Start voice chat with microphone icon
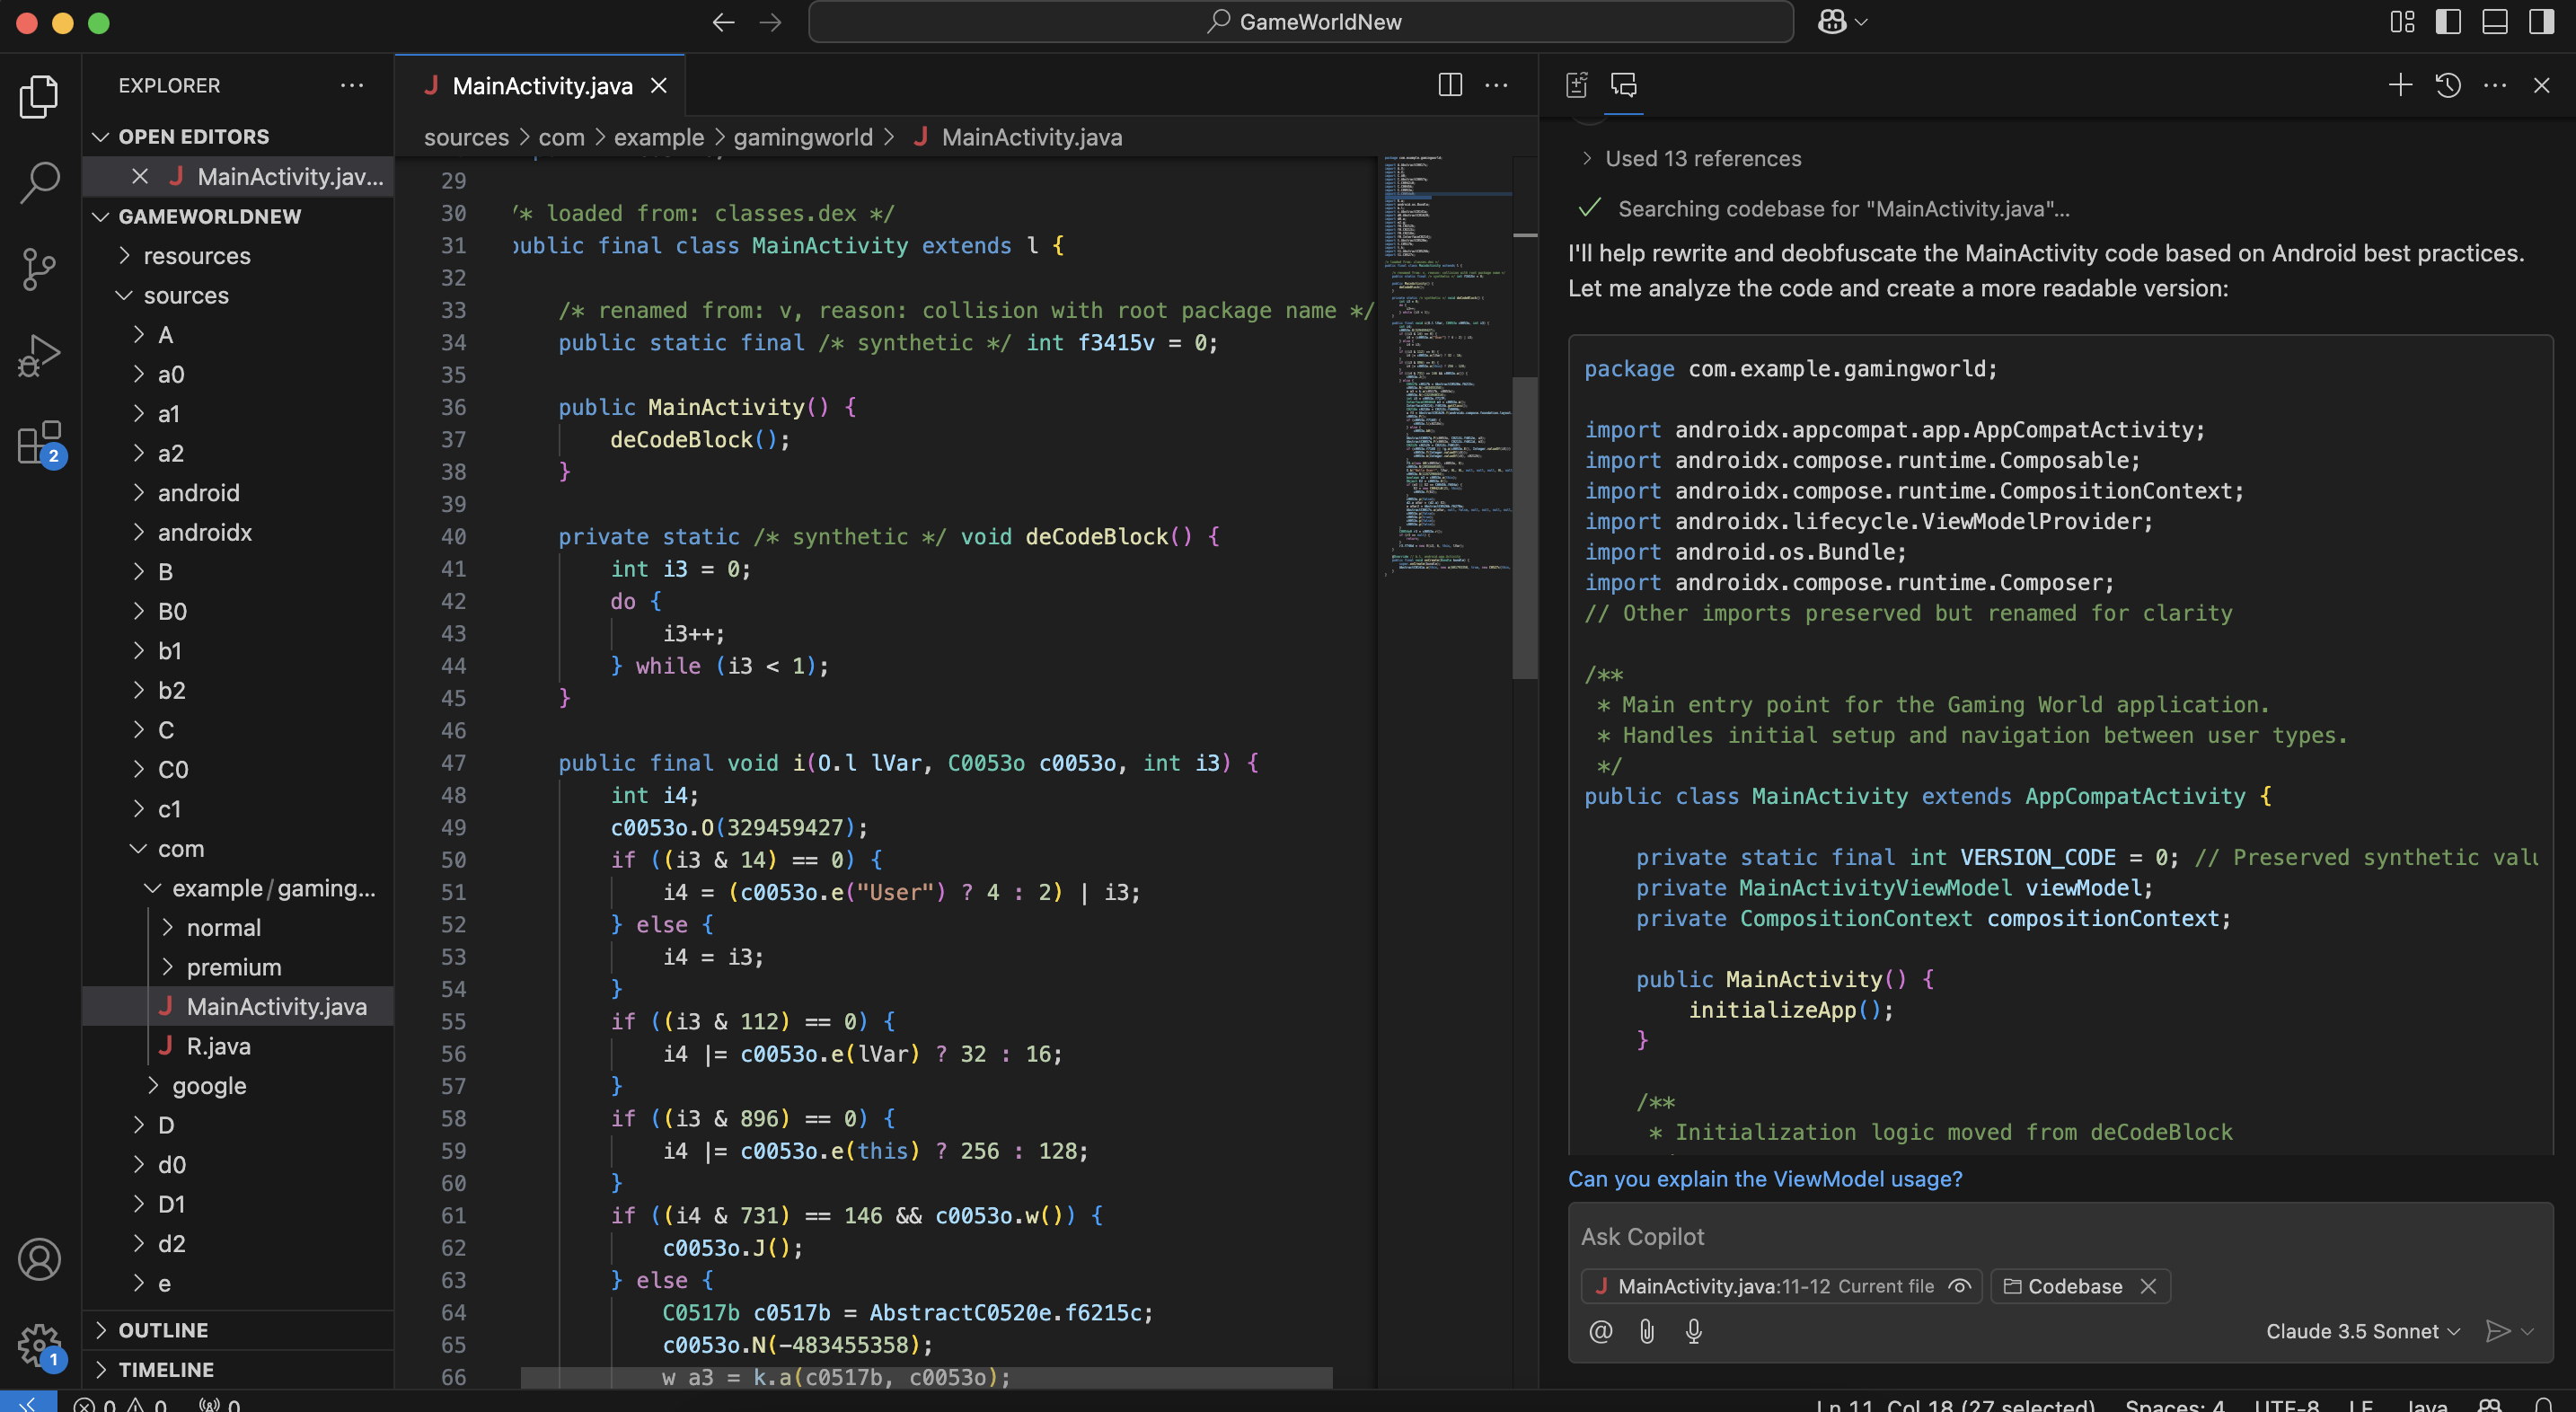 coord(1694,1331)
